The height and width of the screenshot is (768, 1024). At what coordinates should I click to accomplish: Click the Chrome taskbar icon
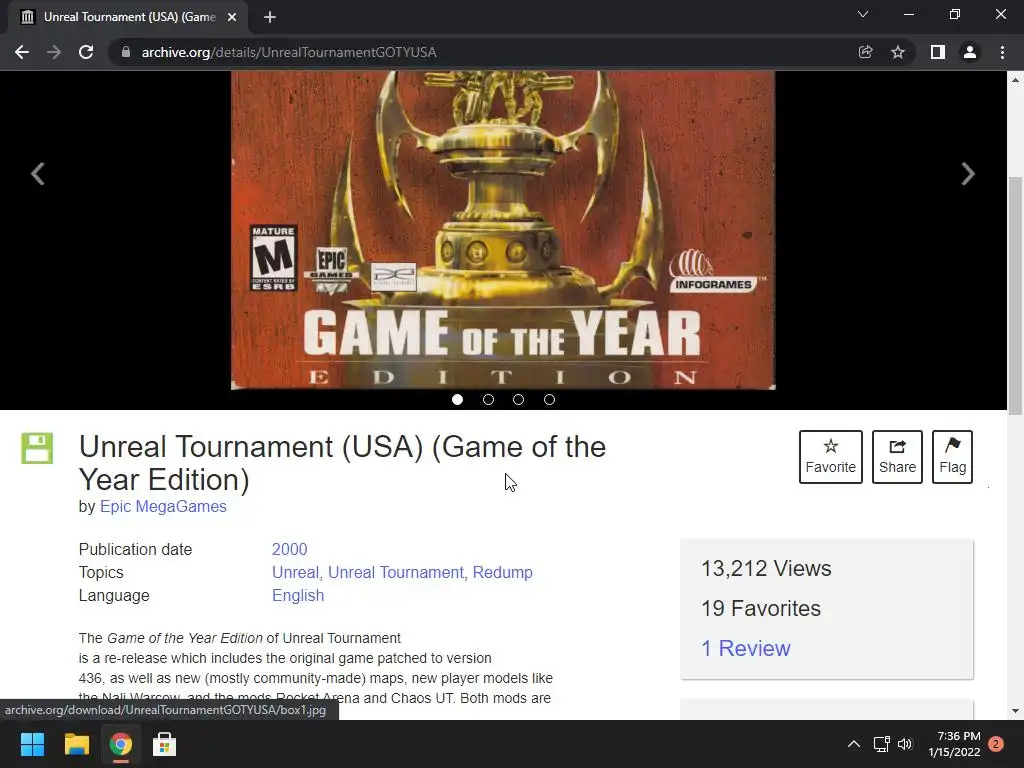(120, 744)
